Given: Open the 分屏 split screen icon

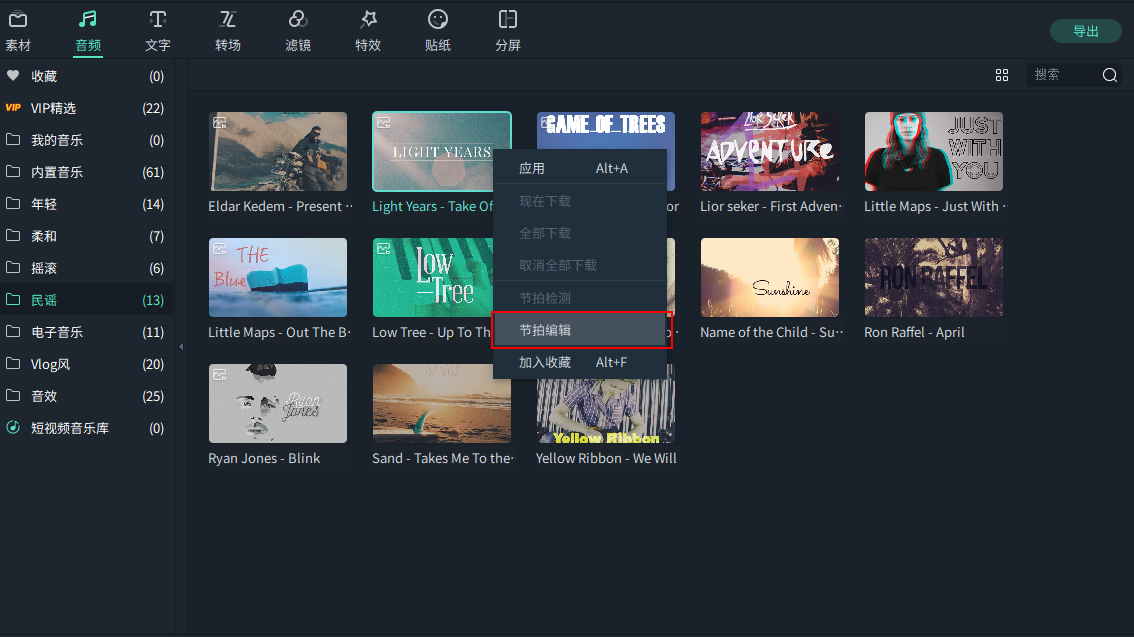Looking at the screenshot, I should 508,20.
